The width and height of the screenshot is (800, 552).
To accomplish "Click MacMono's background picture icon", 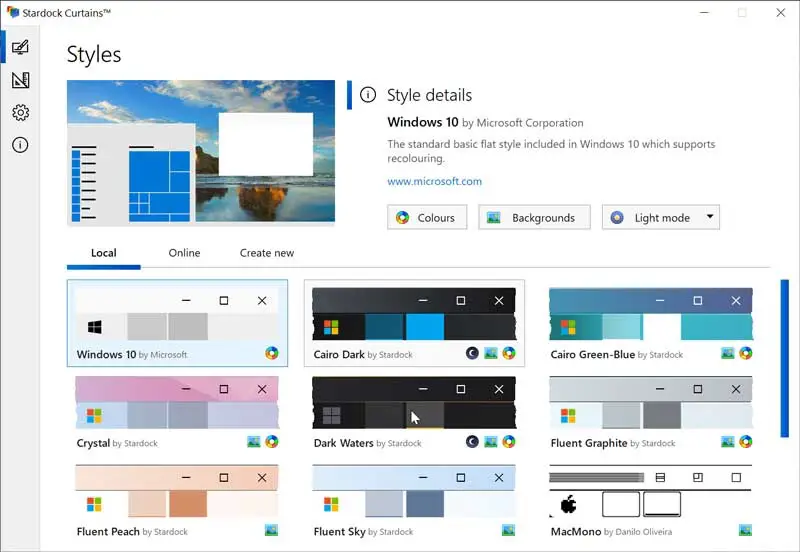I will tap(745, 531).
